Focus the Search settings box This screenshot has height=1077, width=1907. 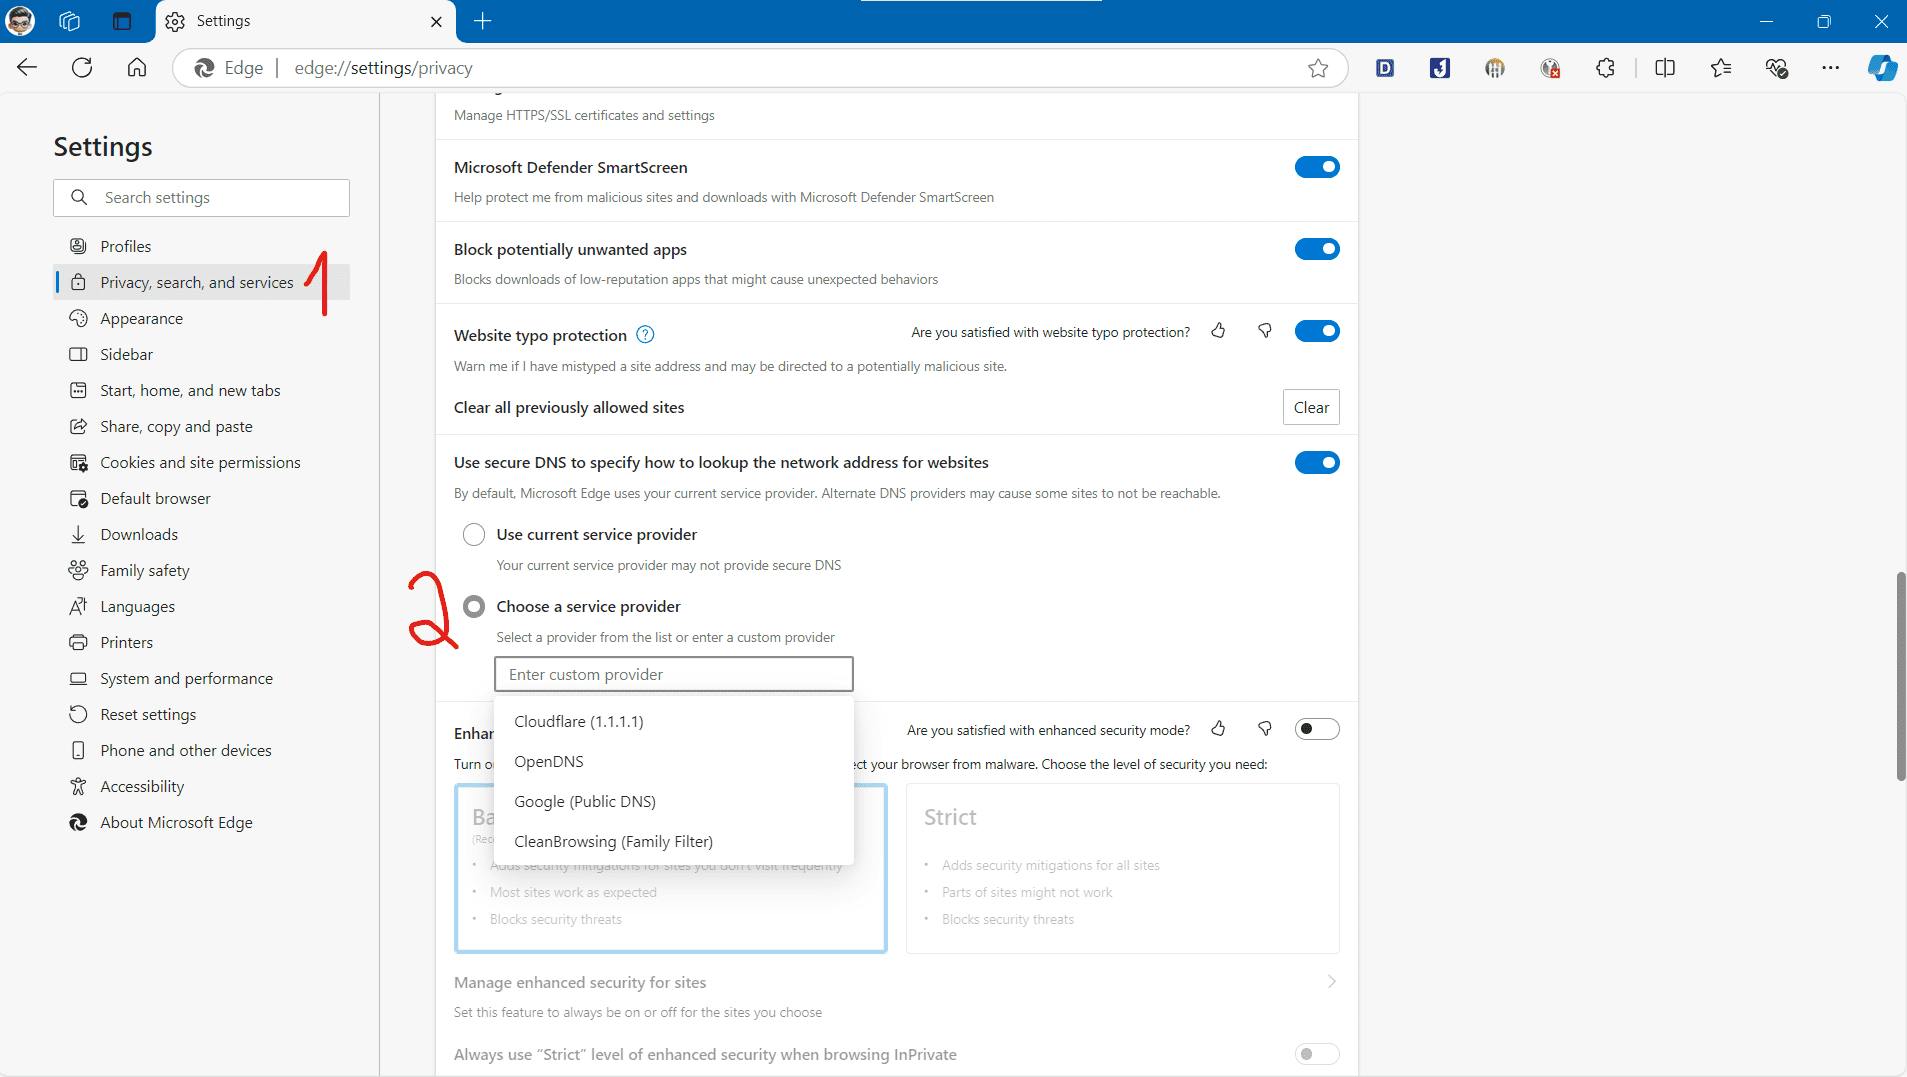tap(201, 198)
